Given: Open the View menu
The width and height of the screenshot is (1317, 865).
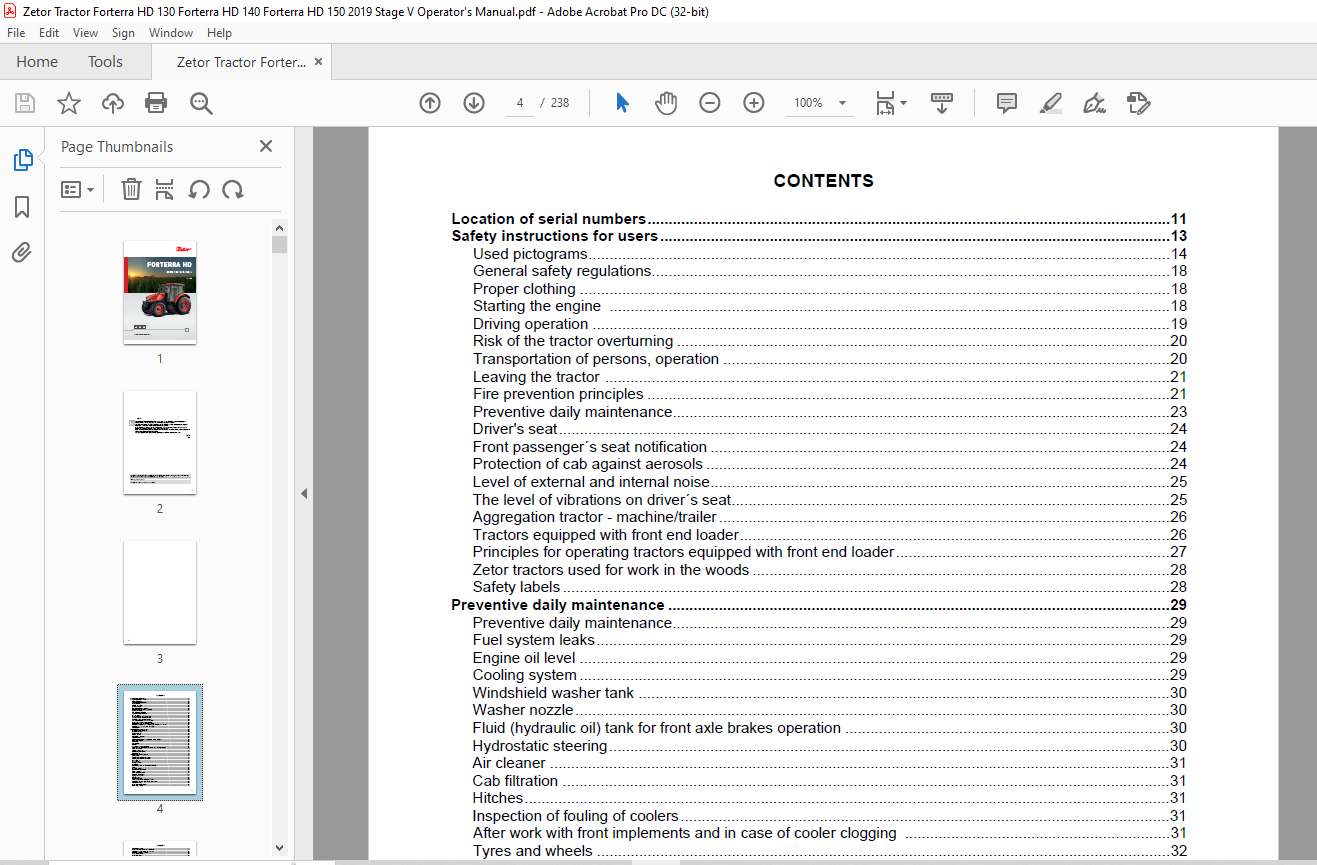Looking at the screenshot, I should click(85, 33).
